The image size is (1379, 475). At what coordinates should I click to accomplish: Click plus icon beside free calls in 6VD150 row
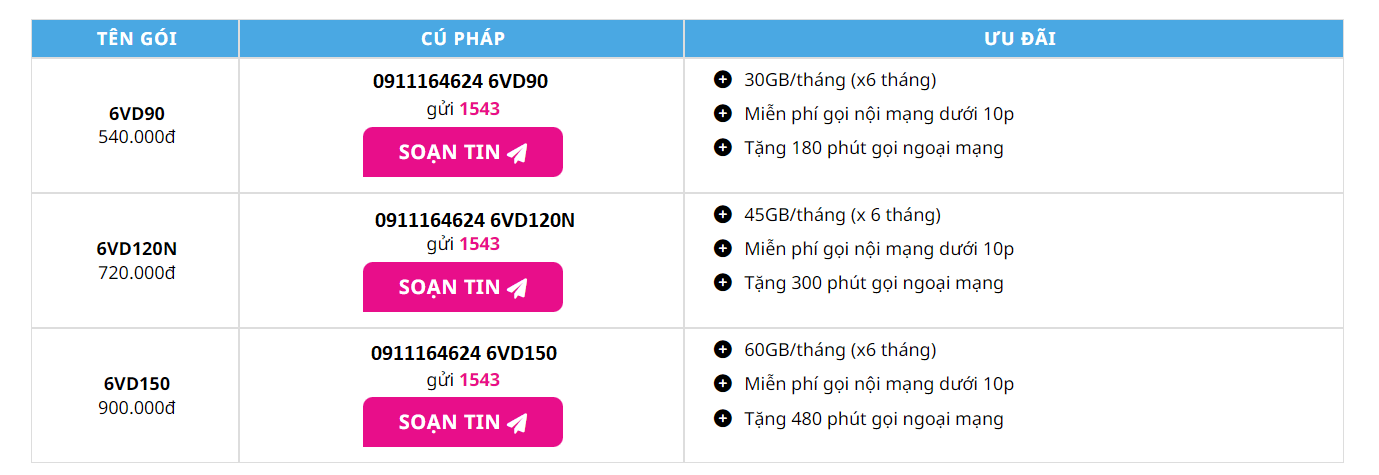tap(723, 384)
